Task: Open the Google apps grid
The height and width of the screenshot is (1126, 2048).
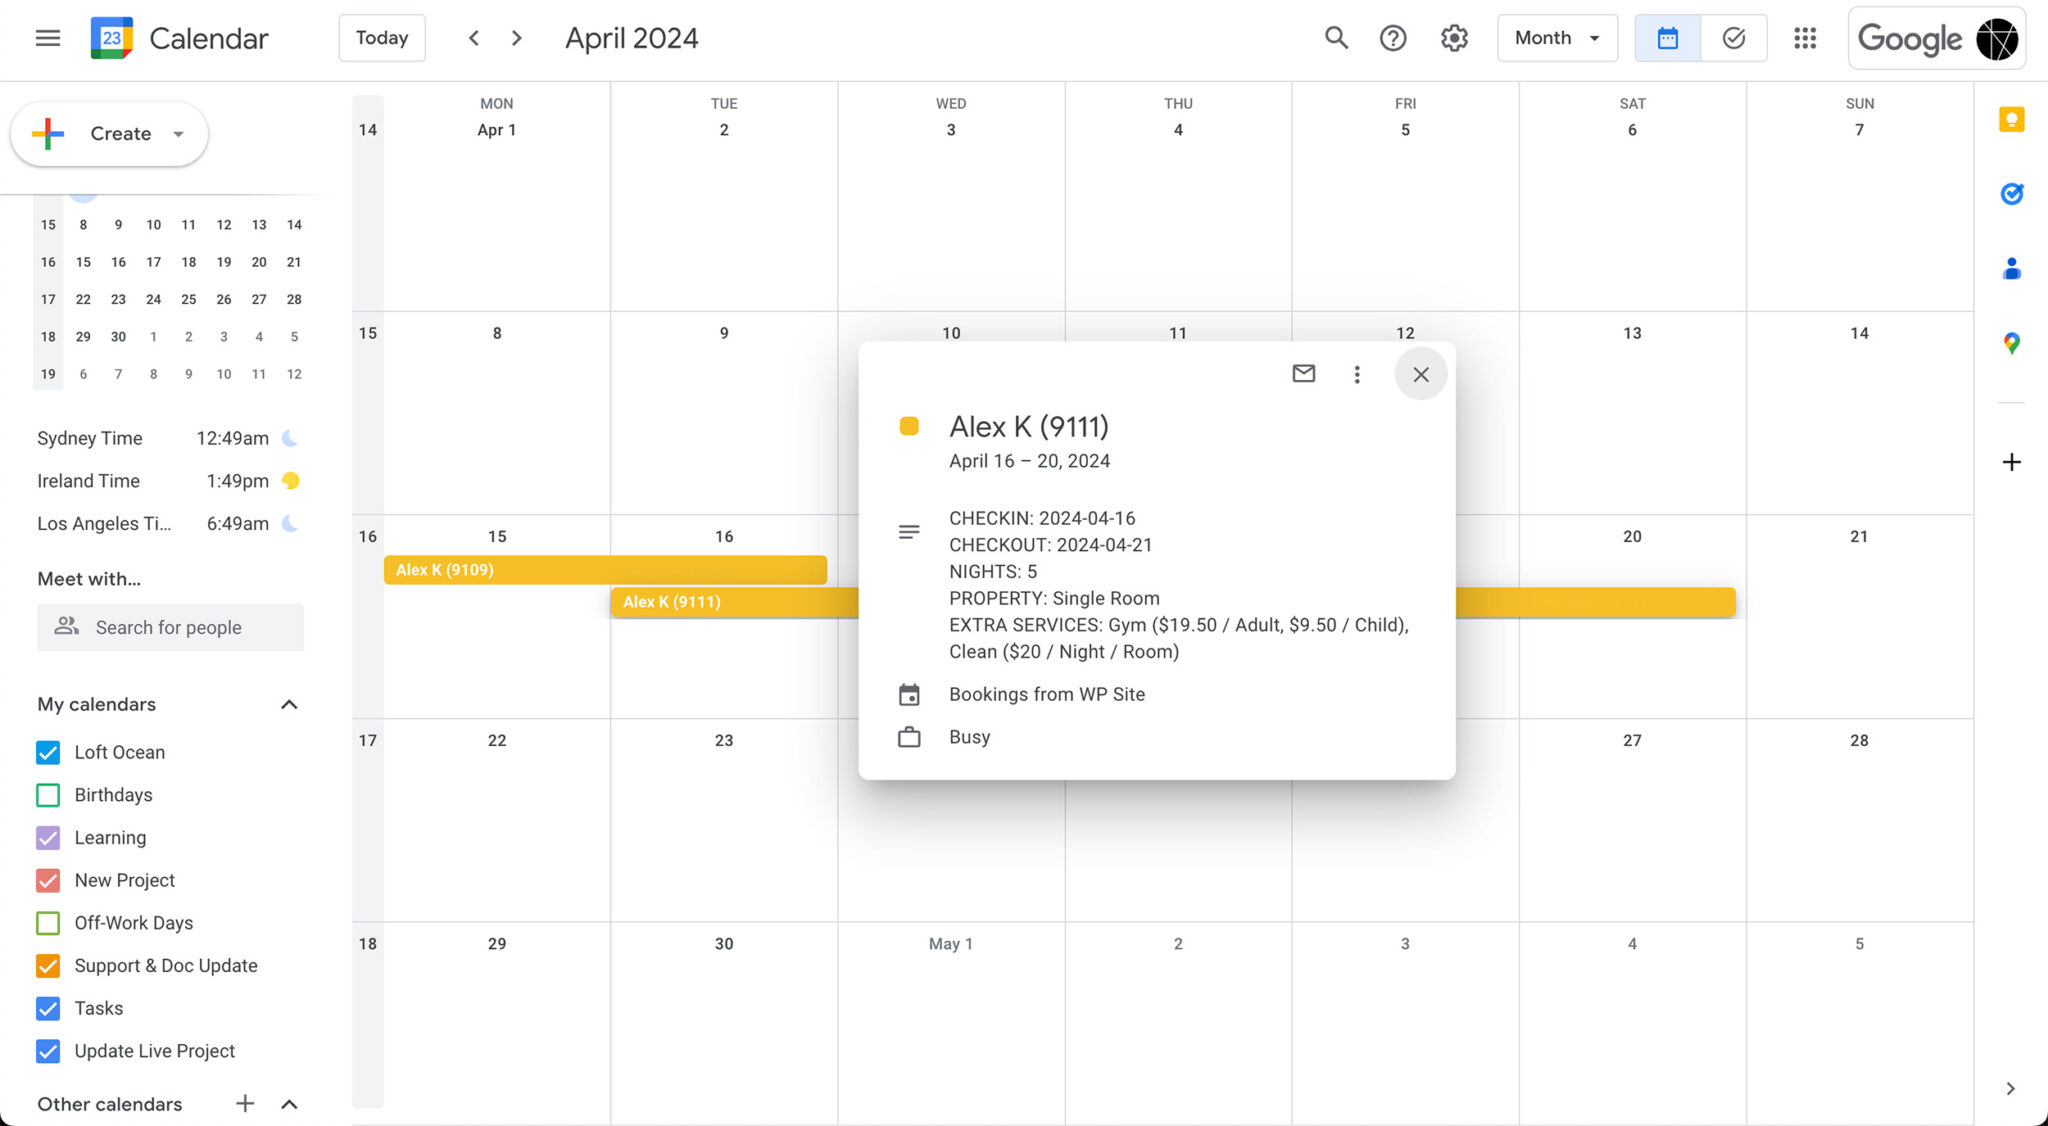Action: click(x=1805, y=38)
